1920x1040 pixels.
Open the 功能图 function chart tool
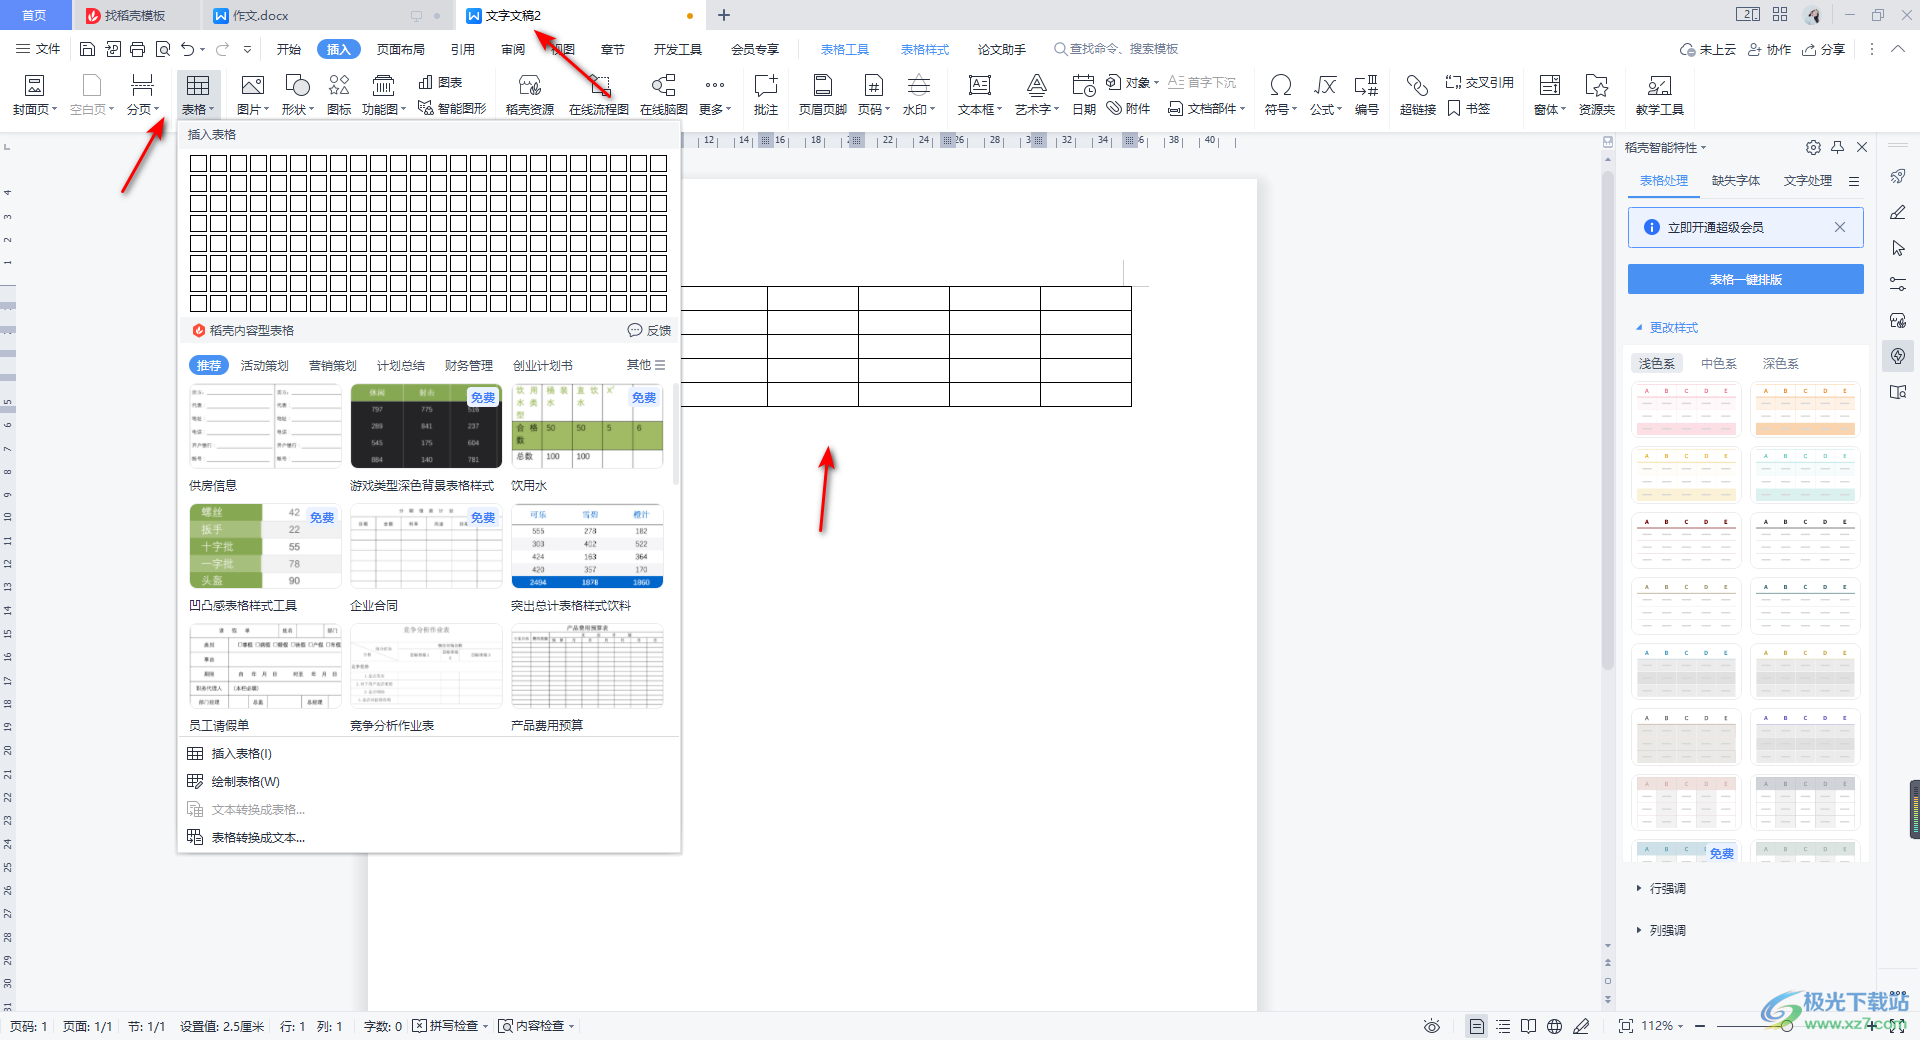coord(383,96)
